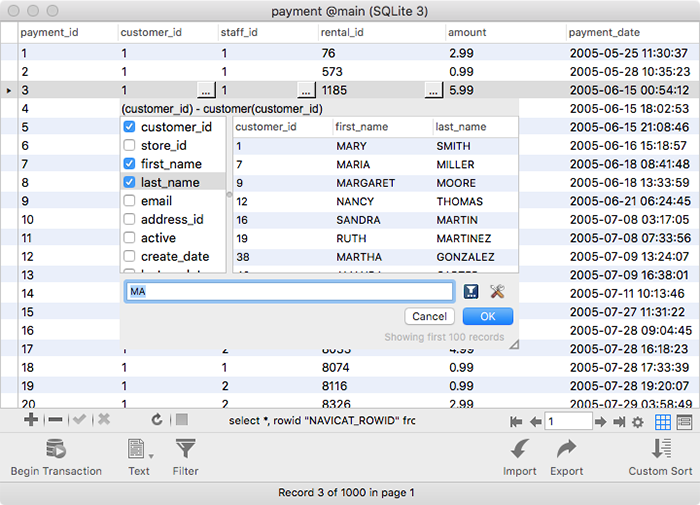
Task: Click date 2005-07-28 09:04:45
Action: click(630, 330)
